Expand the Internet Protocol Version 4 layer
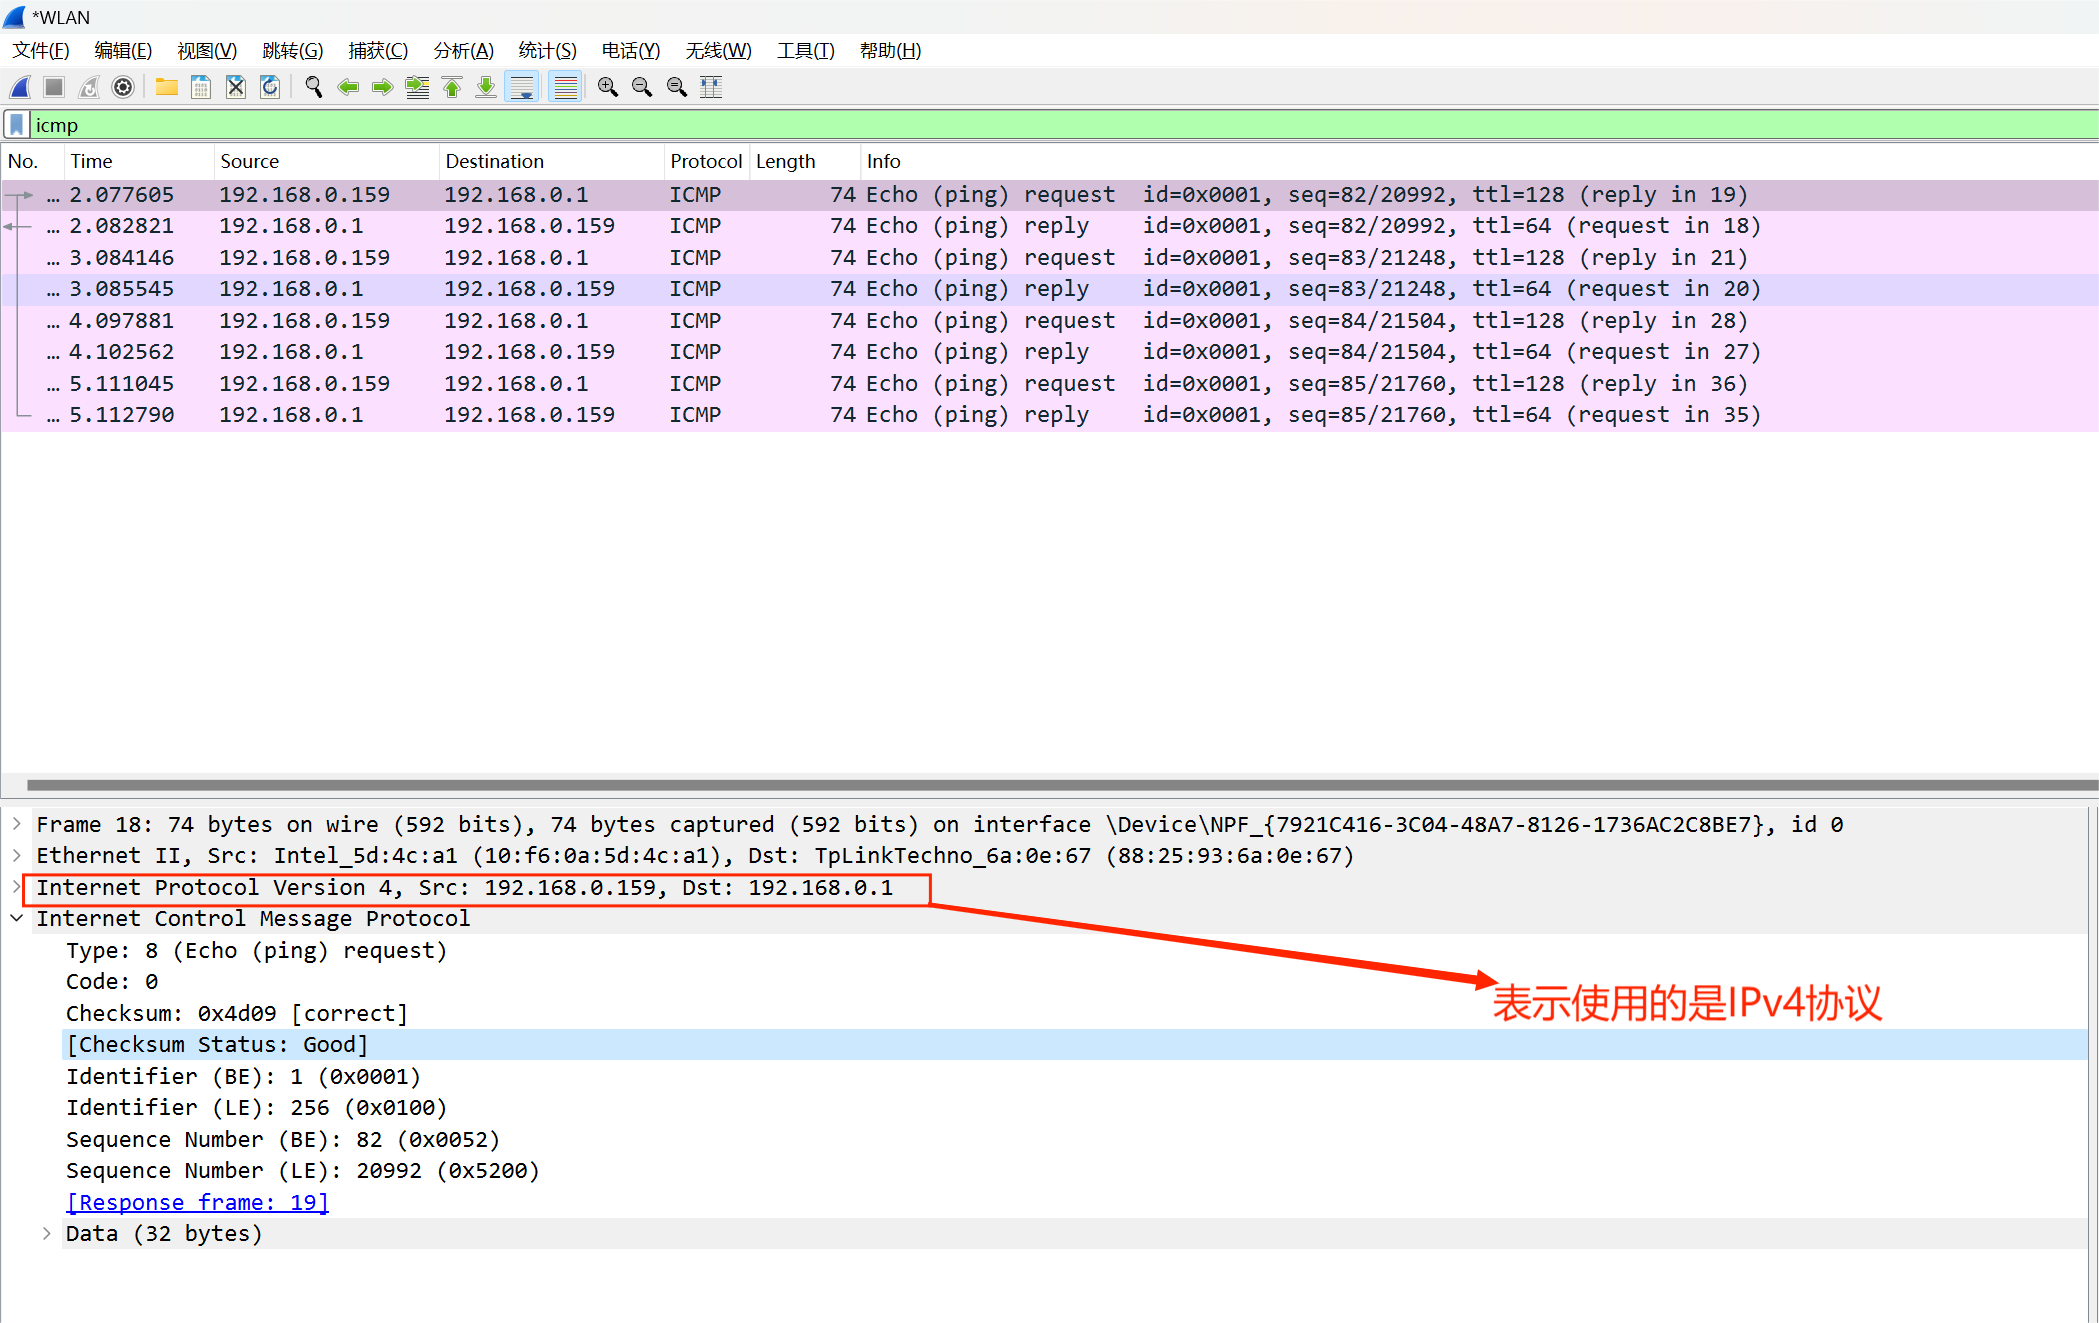The height and width of the screenshot is (1323, 2099). [x=17, y=887]
